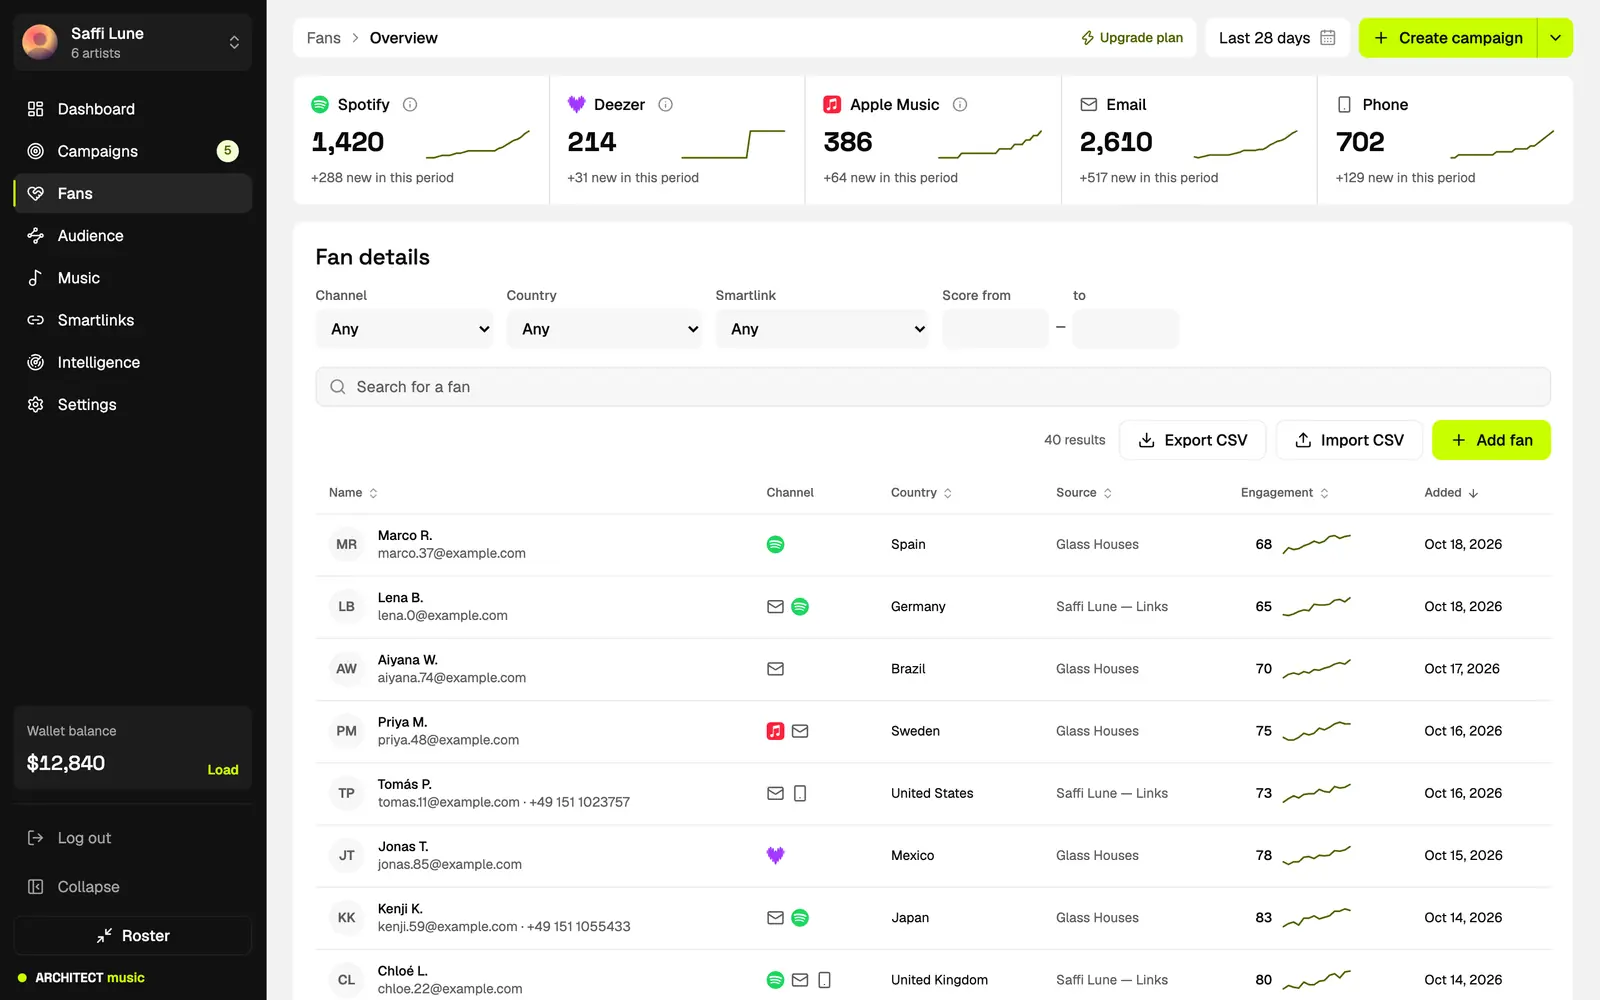The image size is (1600, 1000).
Task: Sort the table by Name
Action: (353, 493)
